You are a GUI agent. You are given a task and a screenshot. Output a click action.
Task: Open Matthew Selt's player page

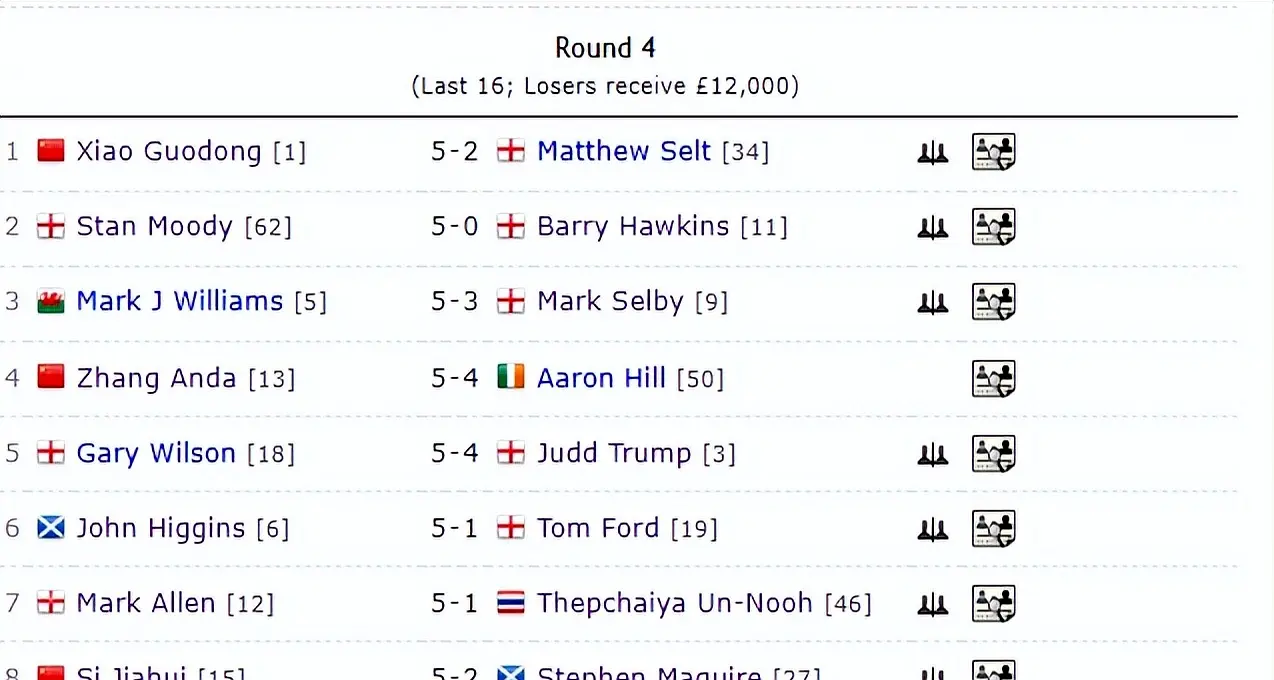click(x=623, y=152)
